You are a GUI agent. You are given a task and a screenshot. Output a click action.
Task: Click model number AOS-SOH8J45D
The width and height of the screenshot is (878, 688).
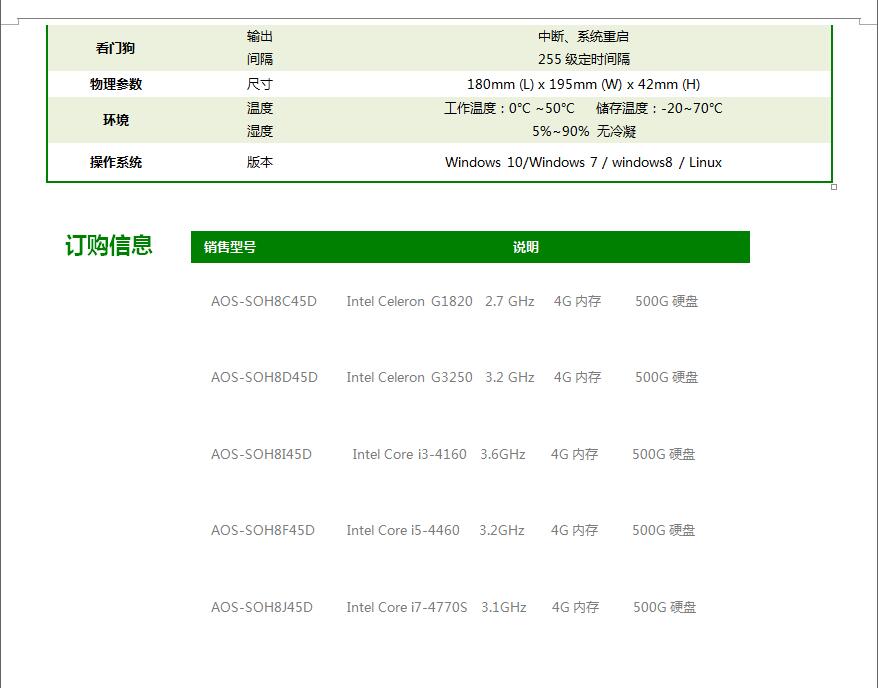coord(261,607)
